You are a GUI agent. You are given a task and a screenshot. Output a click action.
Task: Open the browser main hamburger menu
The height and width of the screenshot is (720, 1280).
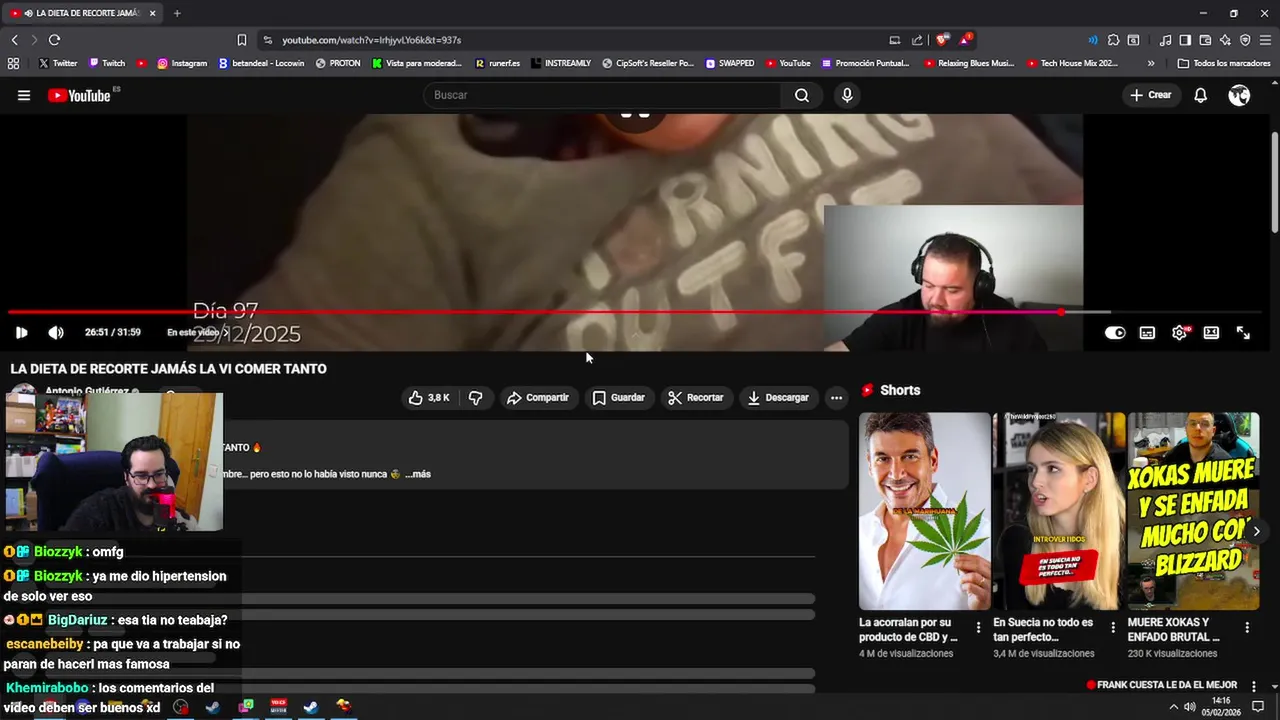[1265, 40]
